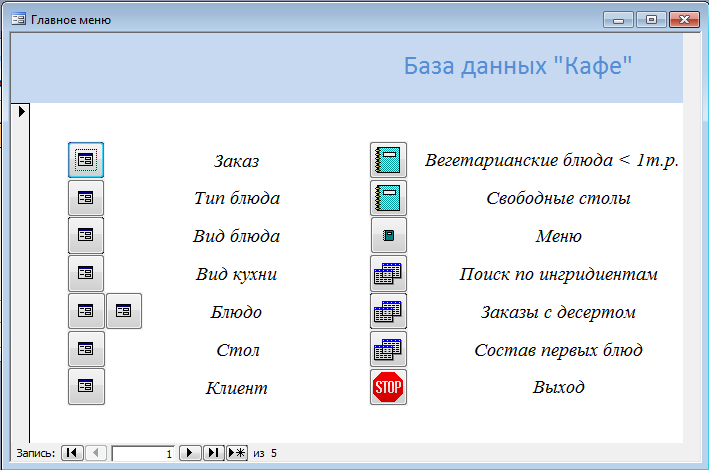This screenshot has width=709, height=470.
Task: Open the Меню report icon
Action: (388, 235)
